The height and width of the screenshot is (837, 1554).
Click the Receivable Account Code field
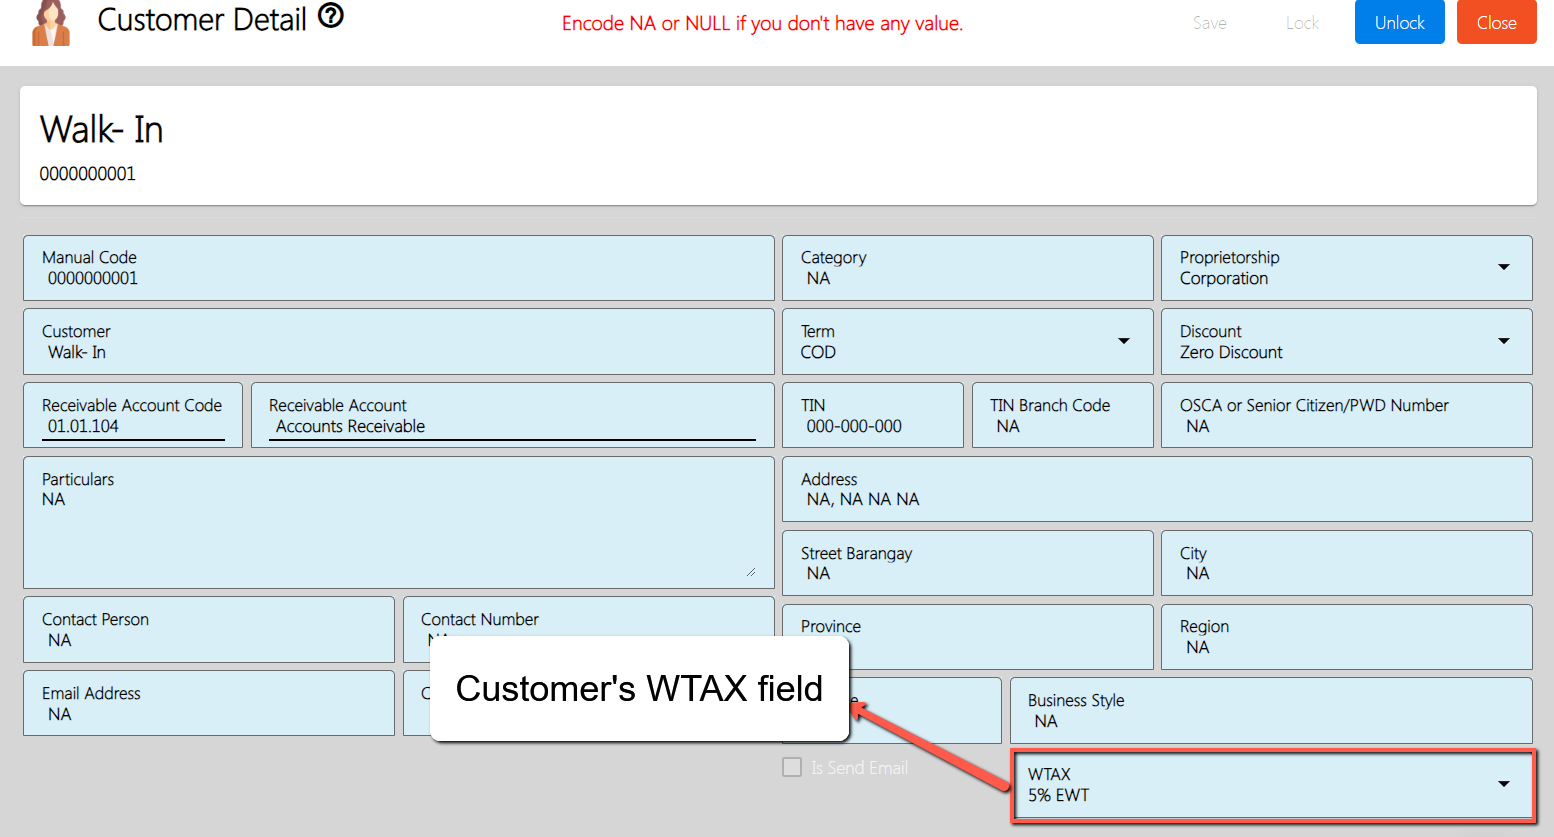coord(133,427)
